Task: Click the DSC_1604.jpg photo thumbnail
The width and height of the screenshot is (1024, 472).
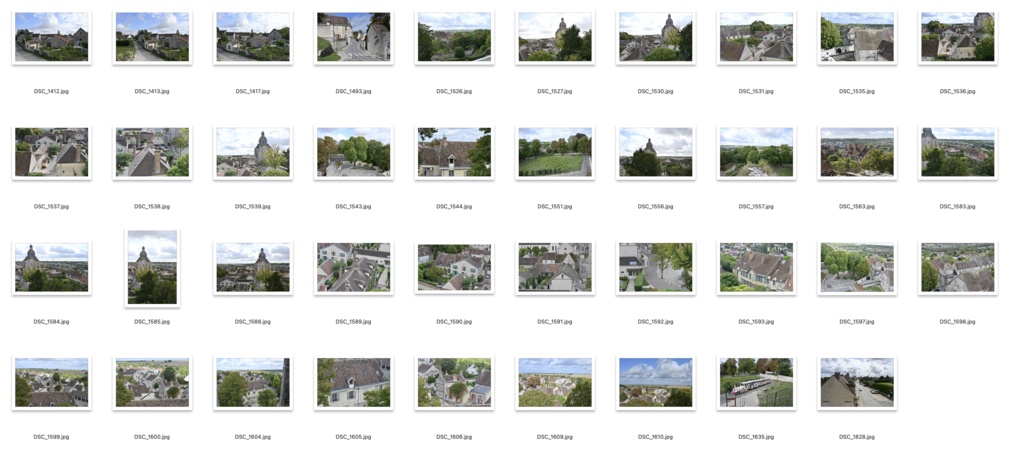Action: (x=253, y=383)
